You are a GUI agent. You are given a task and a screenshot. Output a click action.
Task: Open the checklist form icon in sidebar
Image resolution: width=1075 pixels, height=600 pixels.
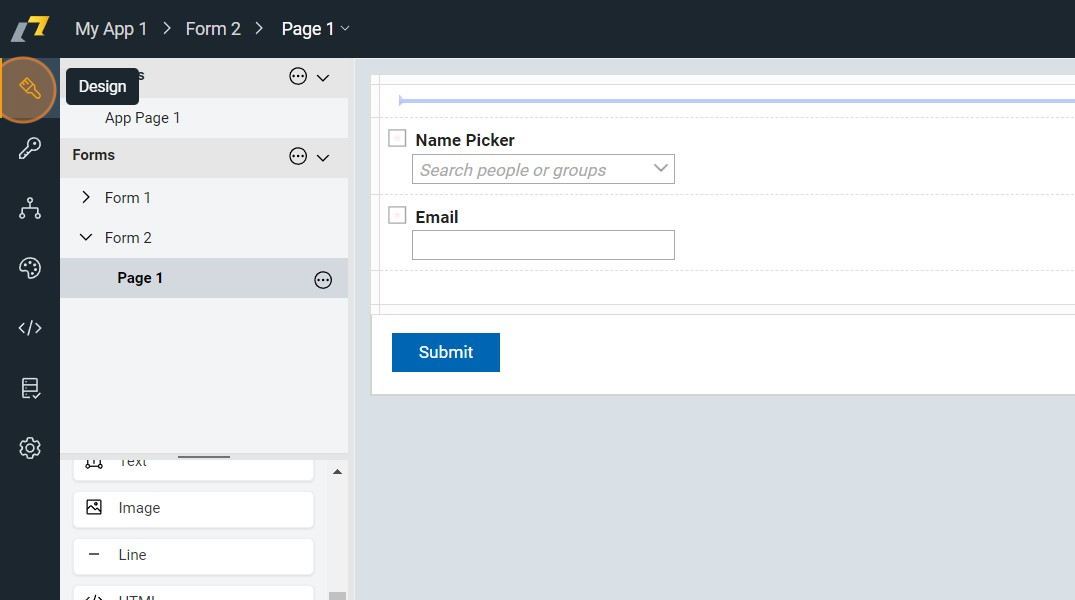click(x=30, y=388)
